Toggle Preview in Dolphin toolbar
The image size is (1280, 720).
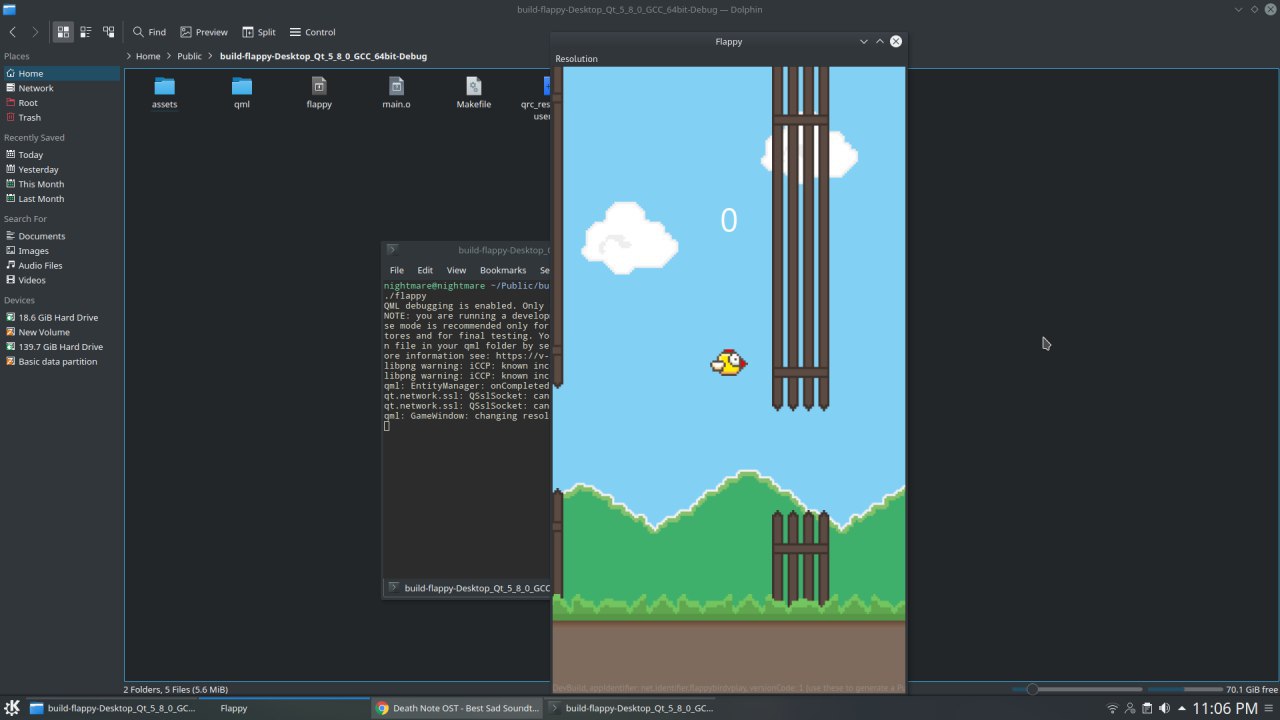point(203,32)
